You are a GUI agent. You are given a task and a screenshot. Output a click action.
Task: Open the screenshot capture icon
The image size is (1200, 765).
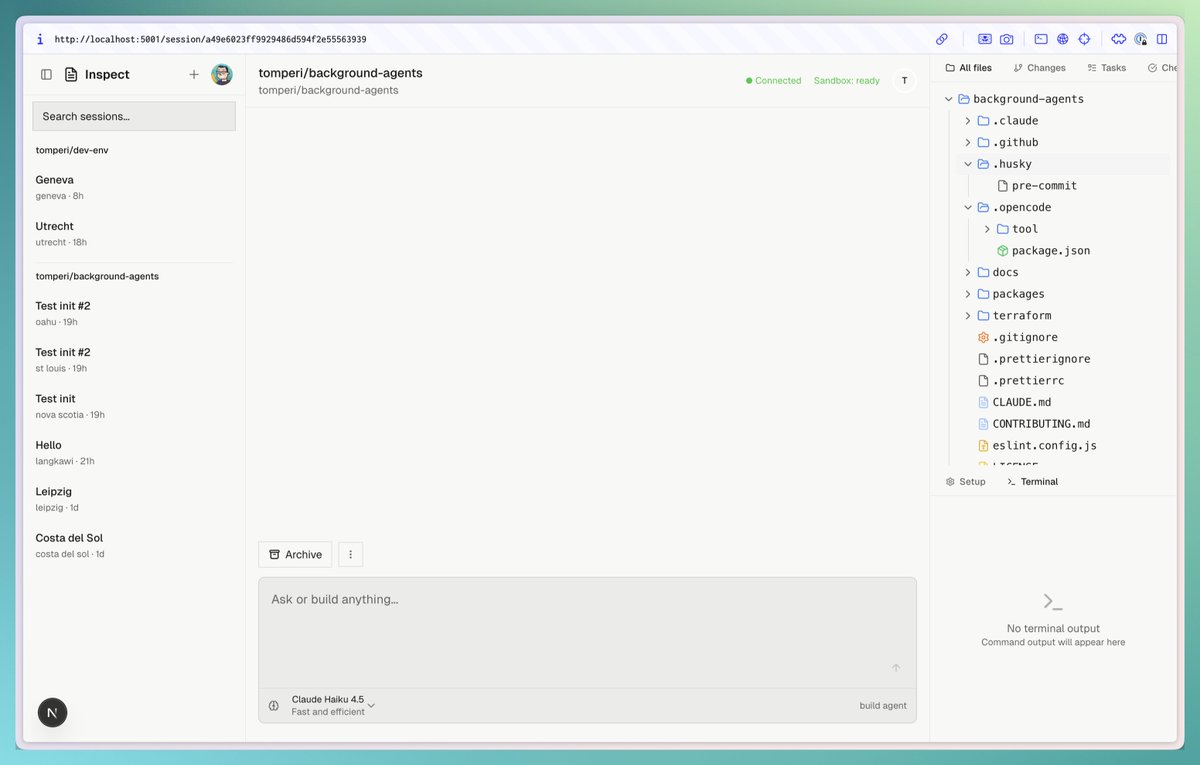point(984,39)
